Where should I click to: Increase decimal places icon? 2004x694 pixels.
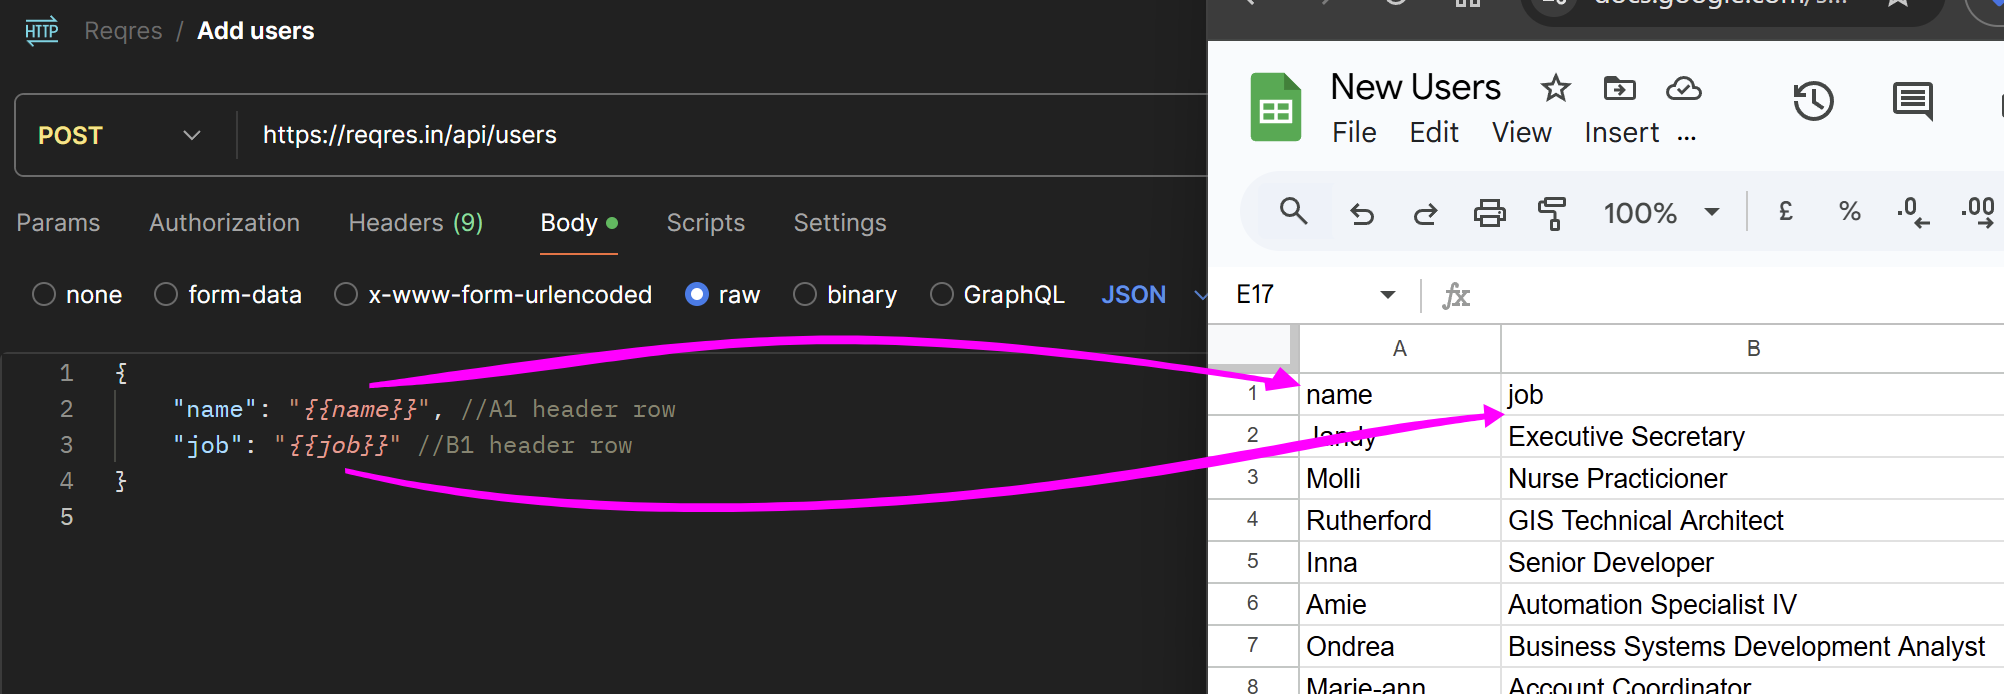tap(1978, 212)
